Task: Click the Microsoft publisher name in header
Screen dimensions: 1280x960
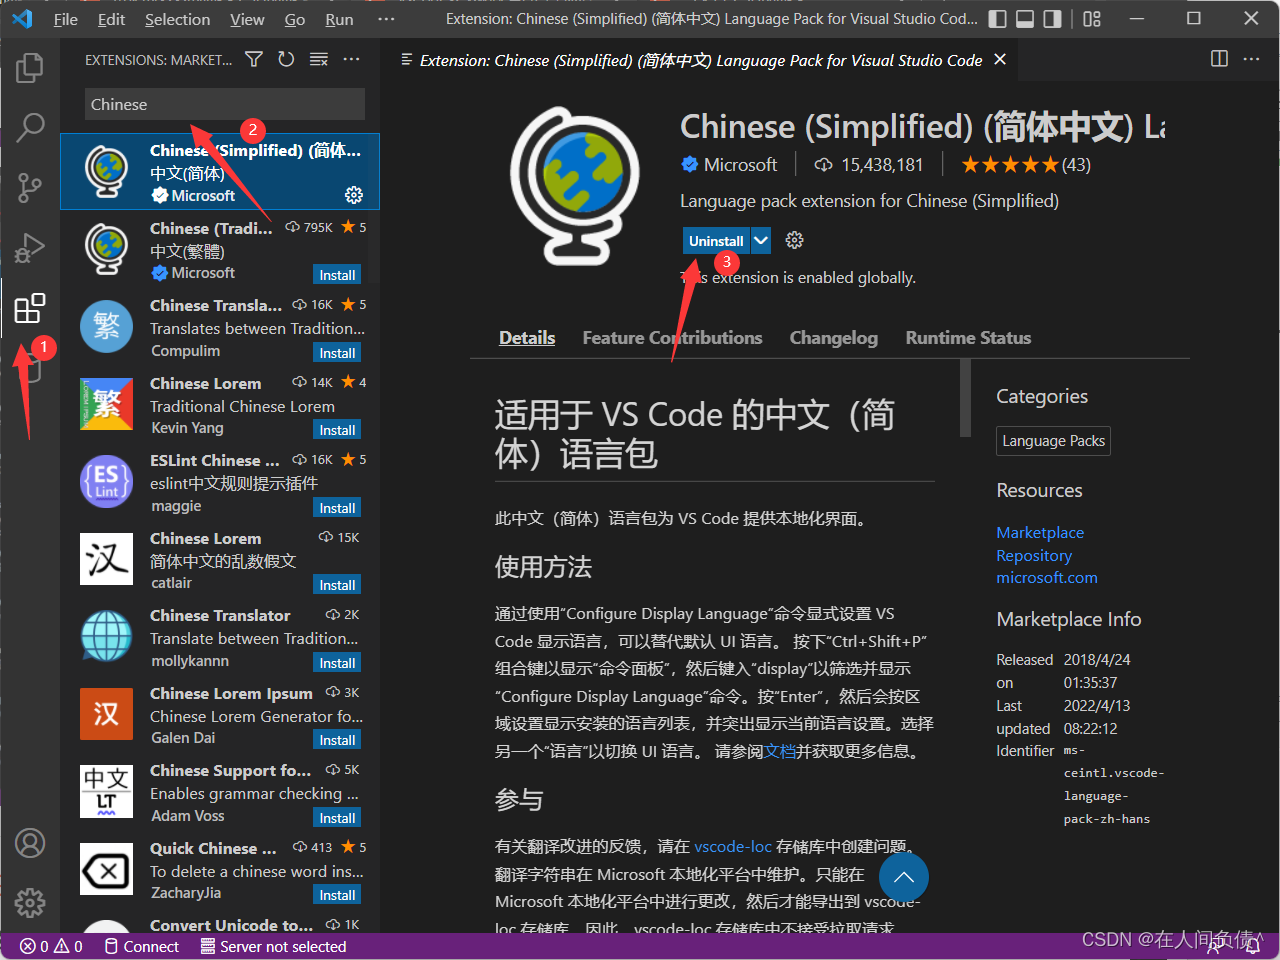Action: (x=740, y=165)
